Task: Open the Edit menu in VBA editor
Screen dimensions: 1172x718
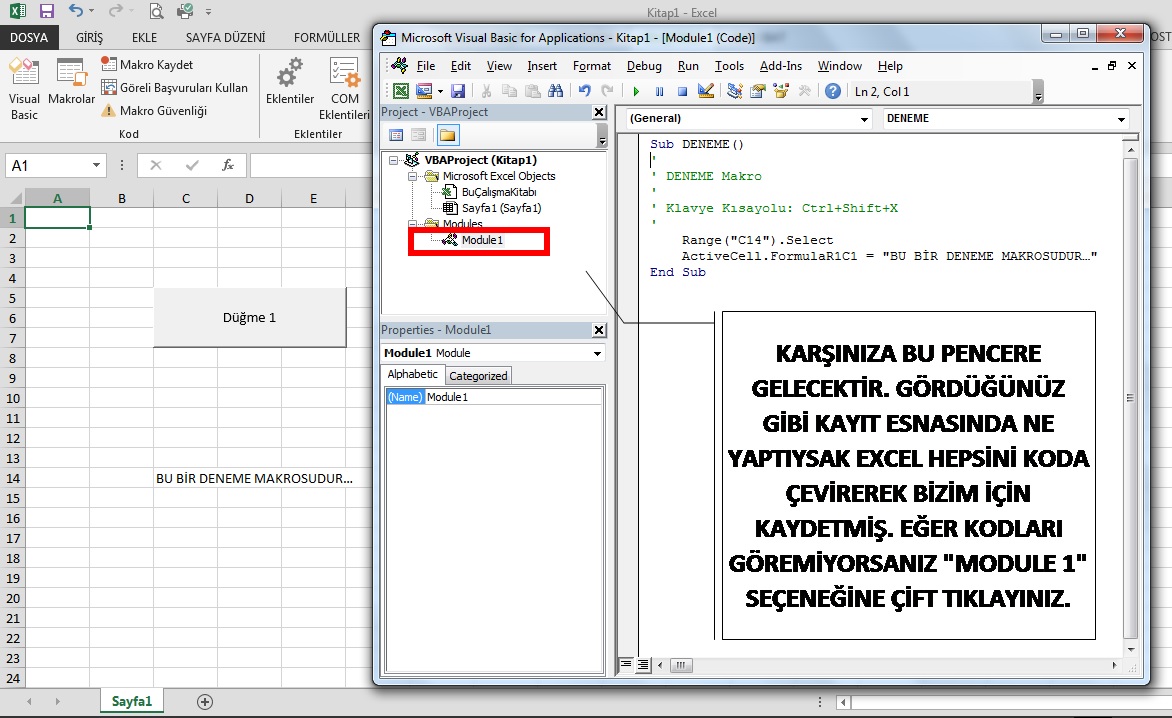Action: tap(460, 66)
